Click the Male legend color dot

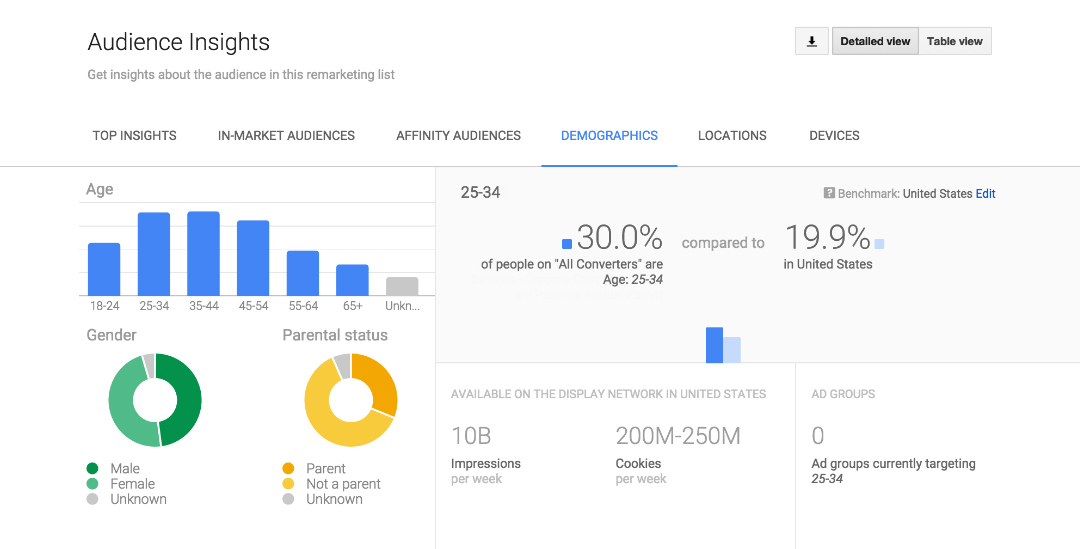click(93, 468)
